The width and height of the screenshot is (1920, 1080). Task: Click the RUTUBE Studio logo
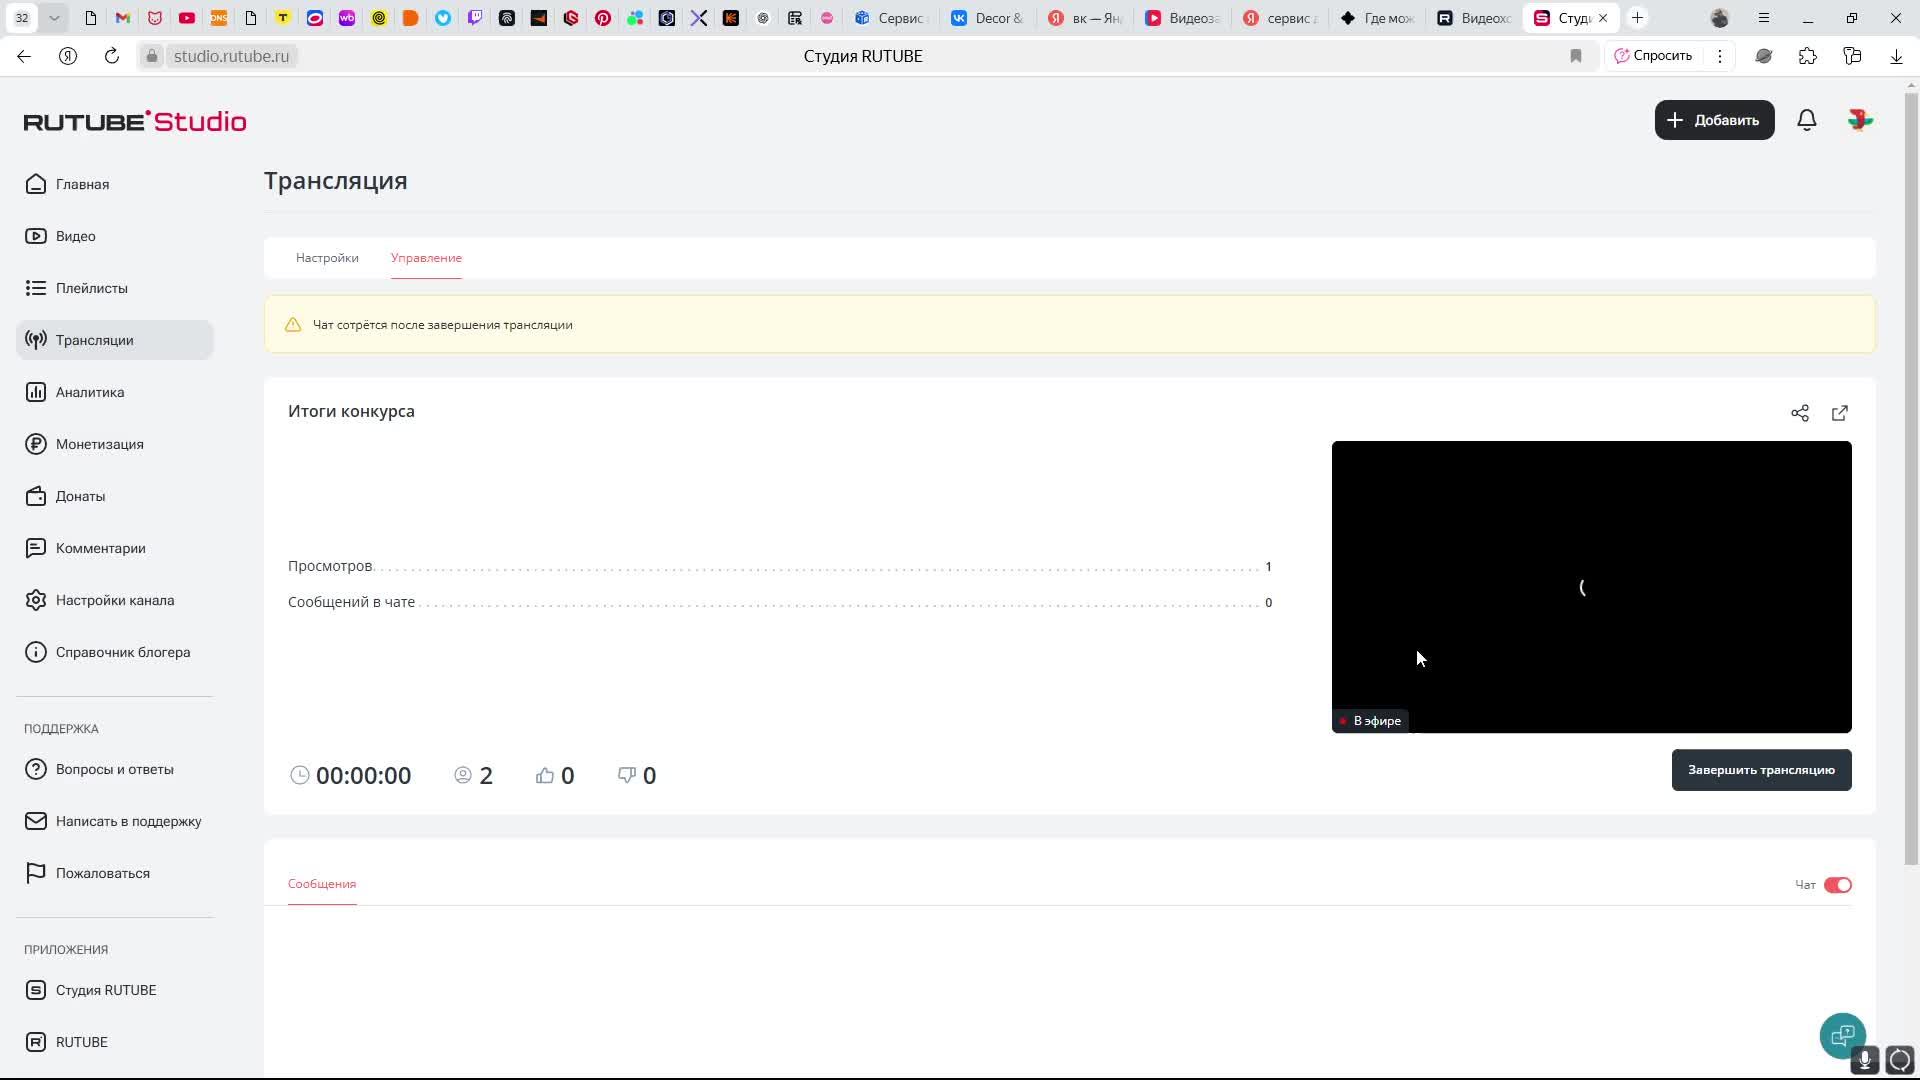[135, 121]
